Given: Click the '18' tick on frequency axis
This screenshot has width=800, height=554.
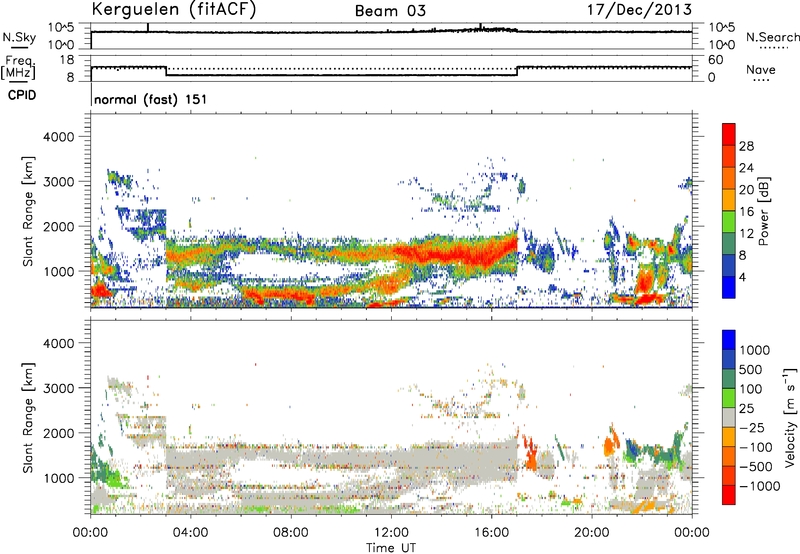Looking at the screenshot, I should (67, 60).
